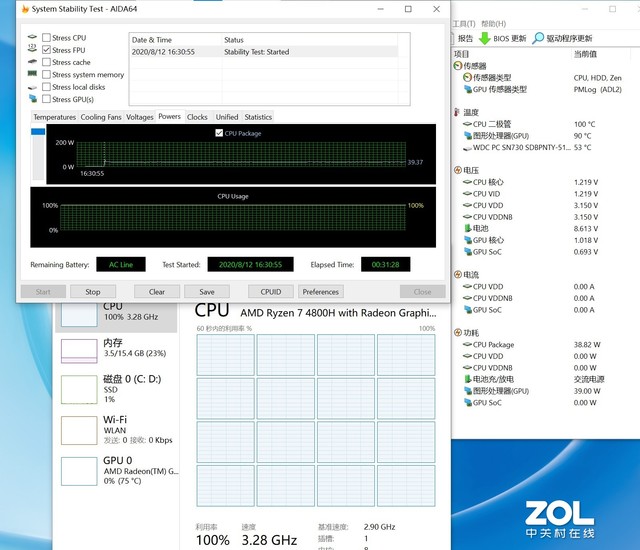Click the Stress system memory RAM icon

coord(32,73)
